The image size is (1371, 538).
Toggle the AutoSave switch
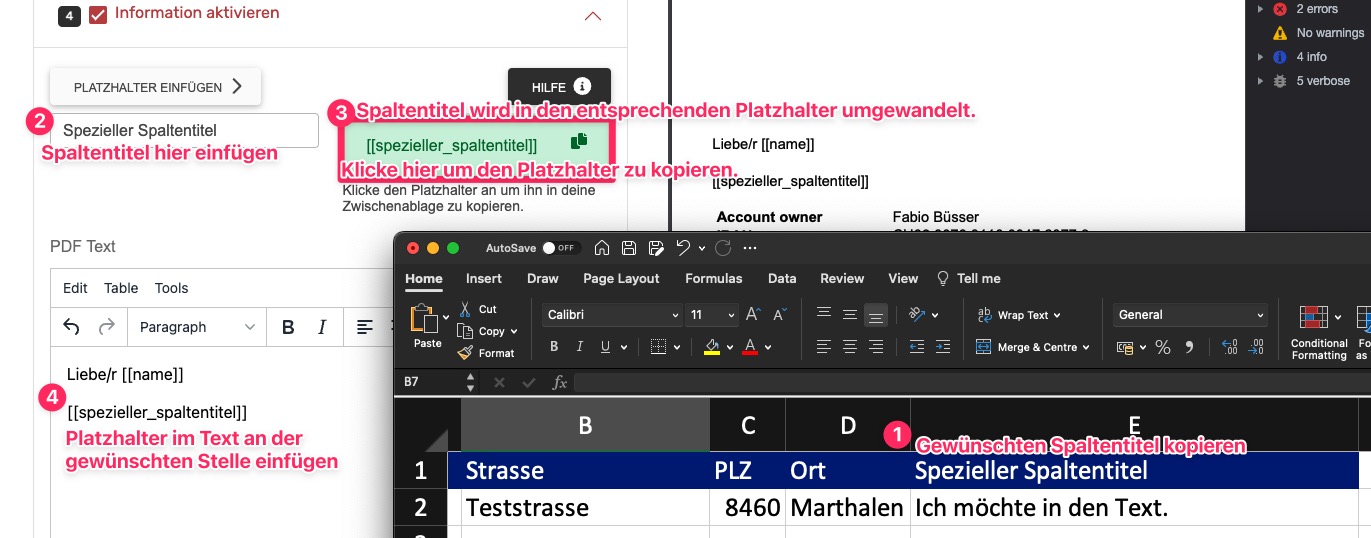click(x=560, y=248)
